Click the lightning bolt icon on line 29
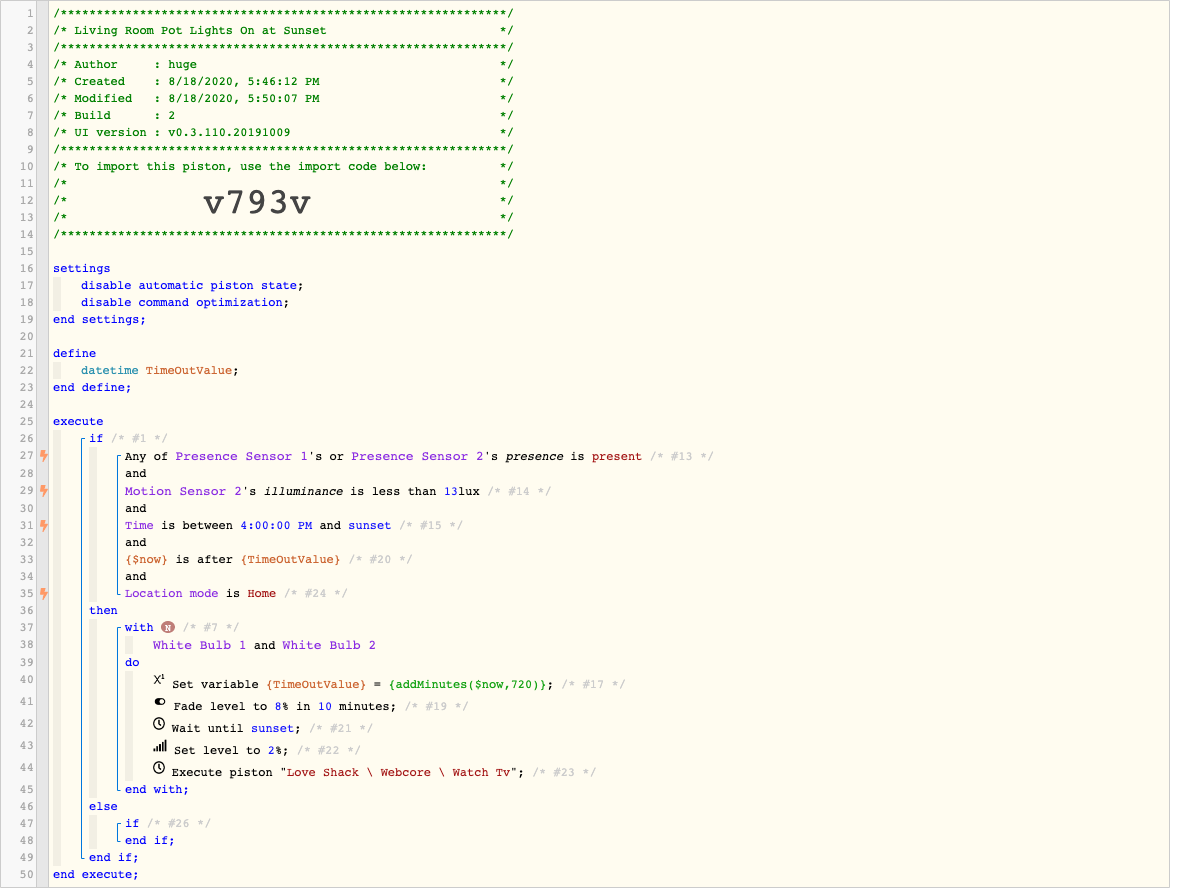1178x889 pixels. [44, 491]
